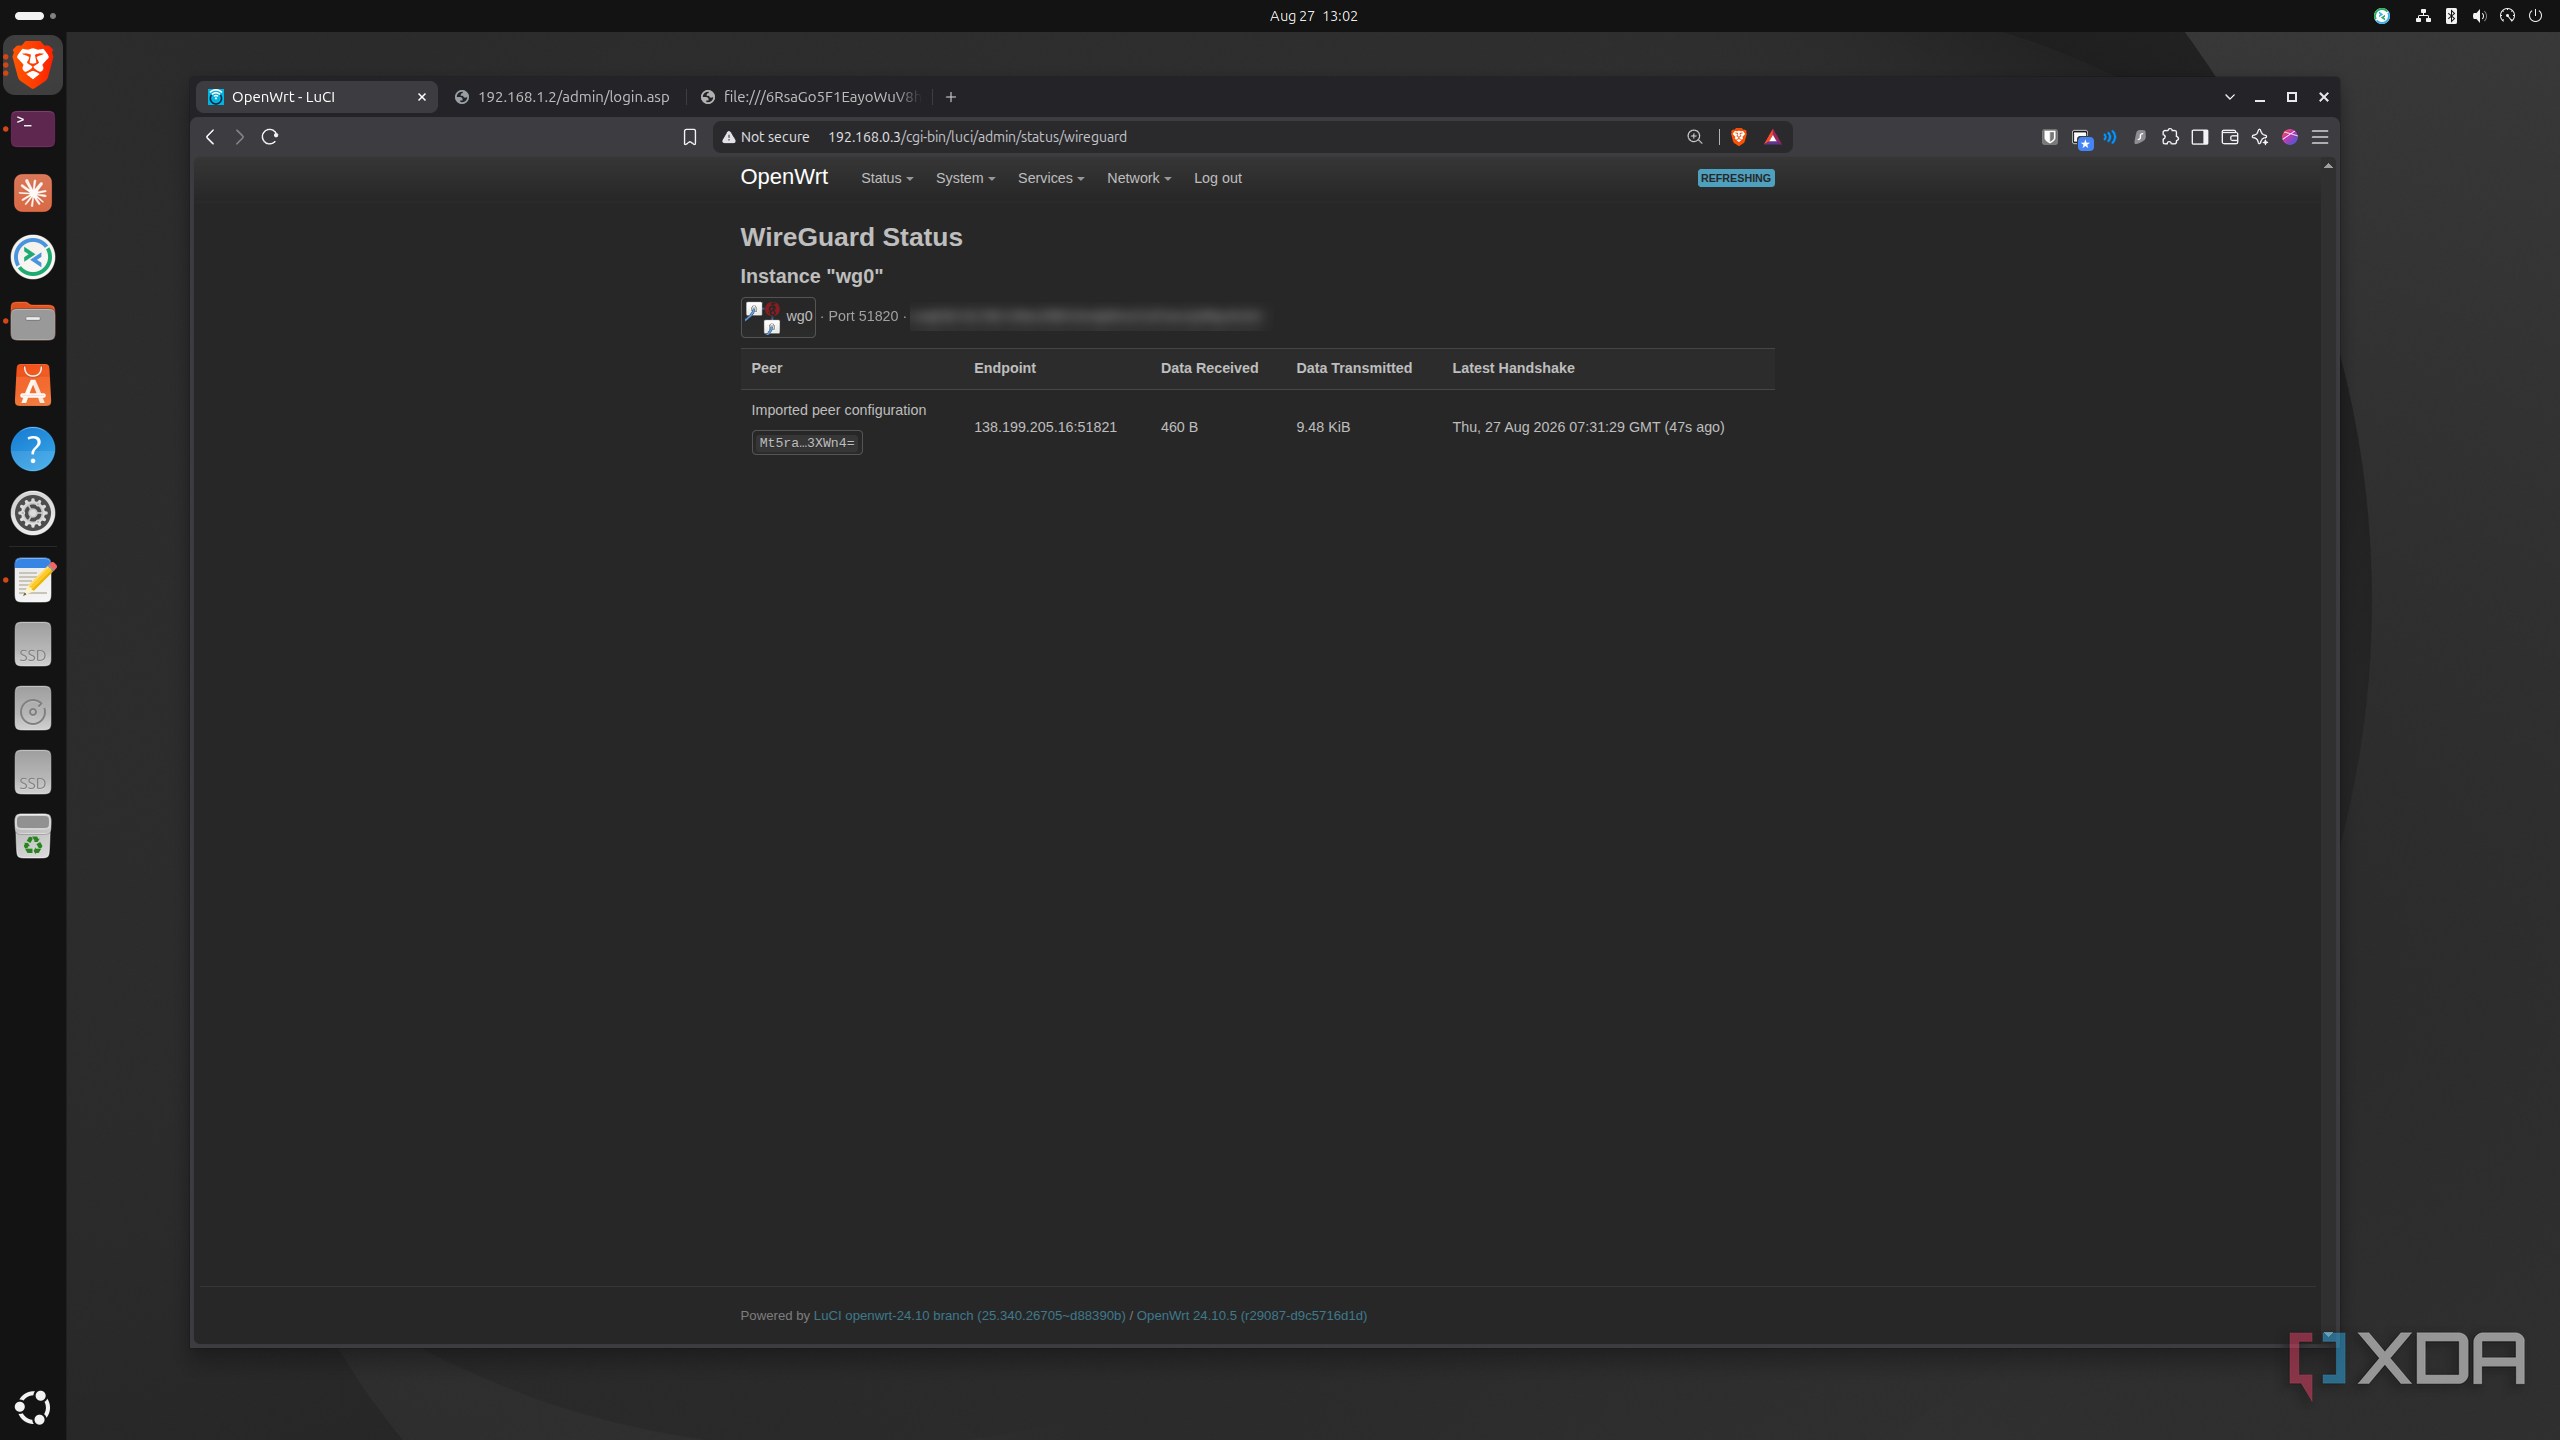Screen dimensions: 2560x1440
Task: Click the Port 51820 text
Action: click(863, 316)
